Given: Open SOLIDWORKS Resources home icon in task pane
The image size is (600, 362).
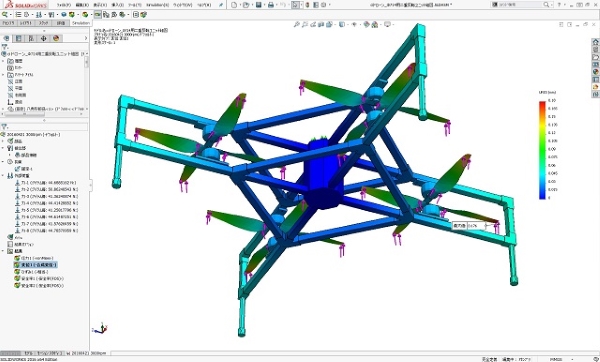Looking at the screenshot, I should point(595,42).
